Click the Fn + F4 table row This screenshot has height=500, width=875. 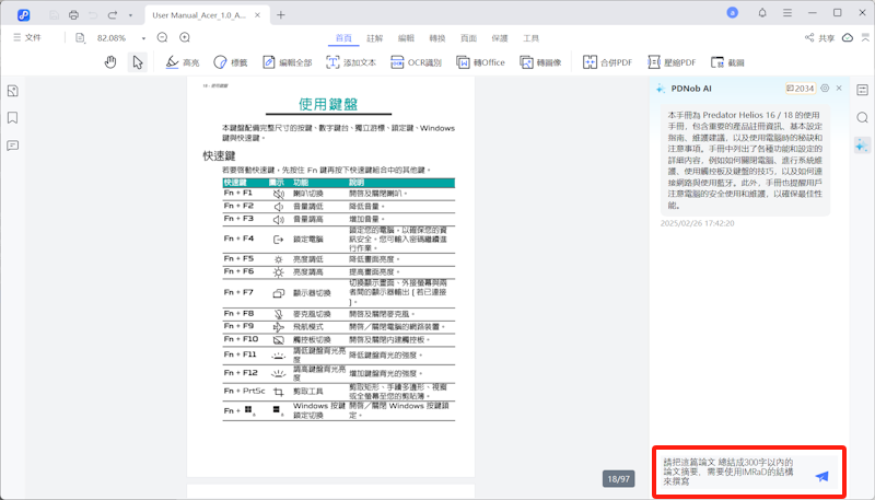pos(339,239)
